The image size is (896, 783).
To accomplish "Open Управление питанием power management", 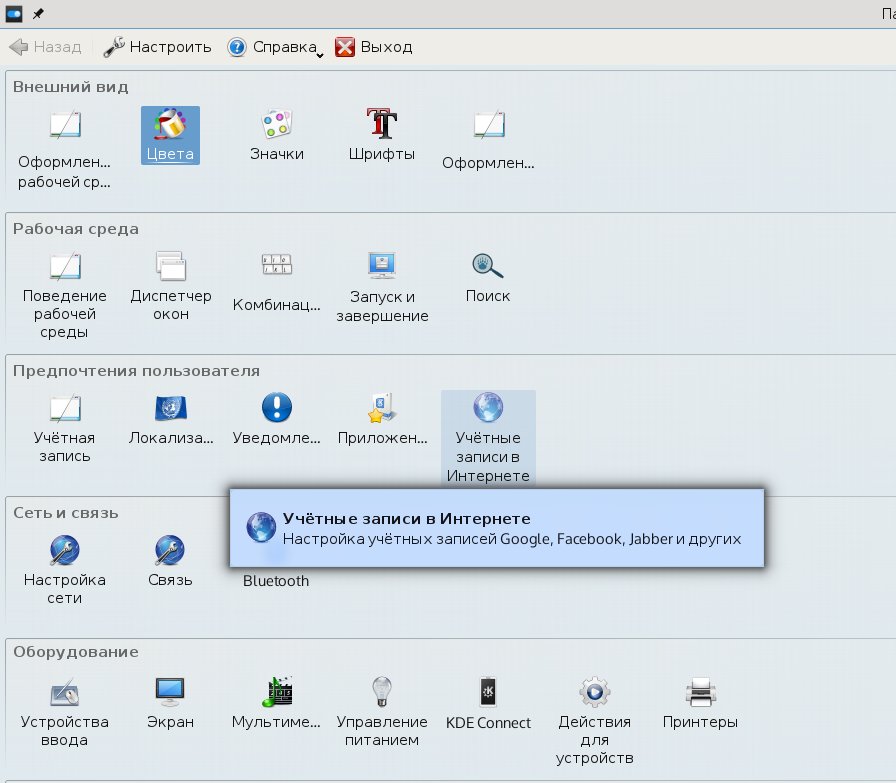I will 382,712.
